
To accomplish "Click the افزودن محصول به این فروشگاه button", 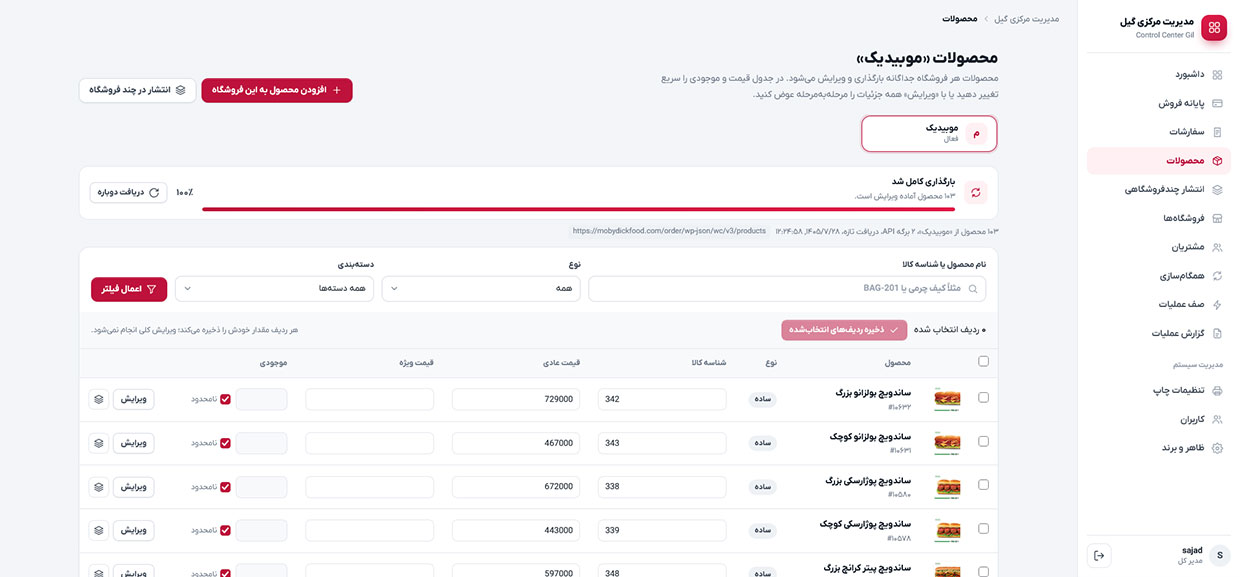I will point(277,90).
